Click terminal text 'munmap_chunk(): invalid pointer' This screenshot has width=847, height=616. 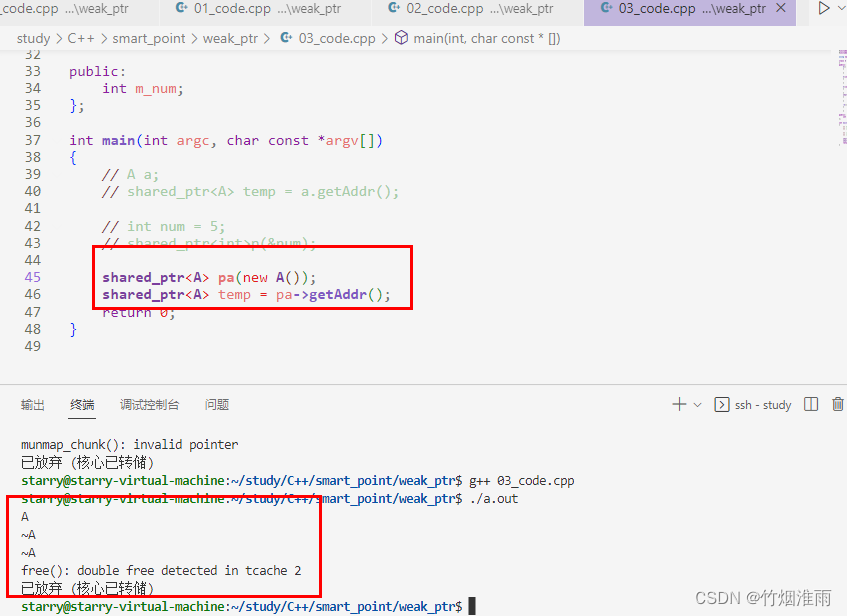click(129, 445)
